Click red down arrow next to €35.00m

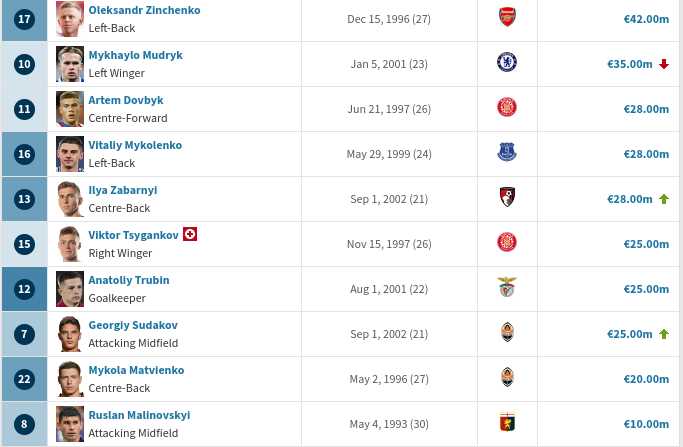pyautogui.click(x=663, y=64)
